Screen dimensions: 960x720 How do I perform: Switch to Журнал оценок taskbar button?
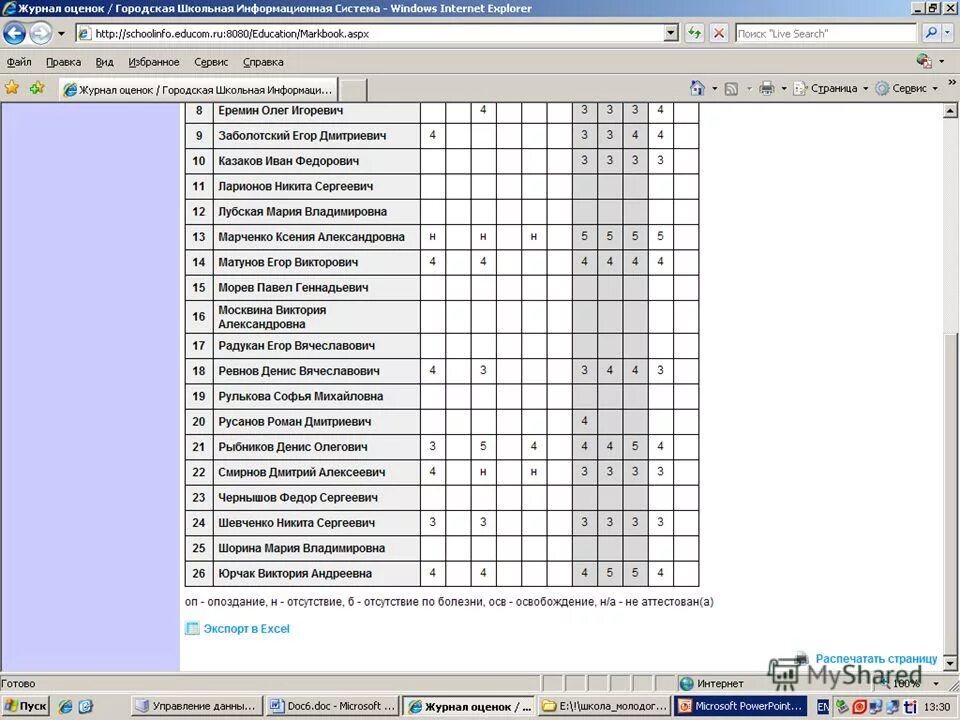470,707
